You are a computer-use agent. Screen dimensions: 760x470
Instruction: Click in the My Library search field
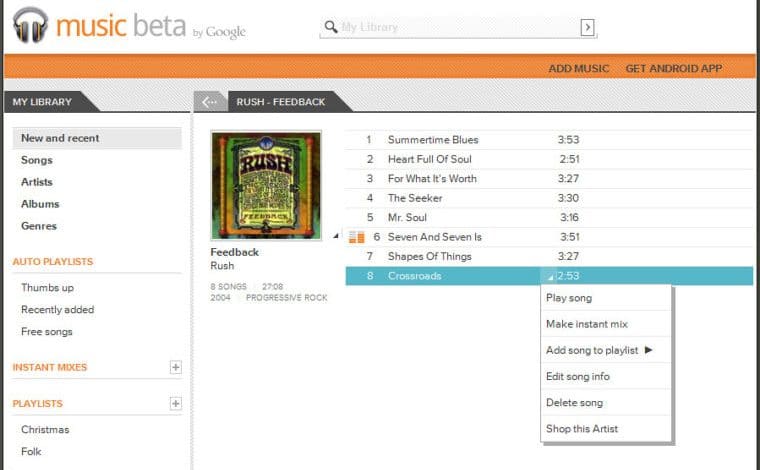click(458, 27)
